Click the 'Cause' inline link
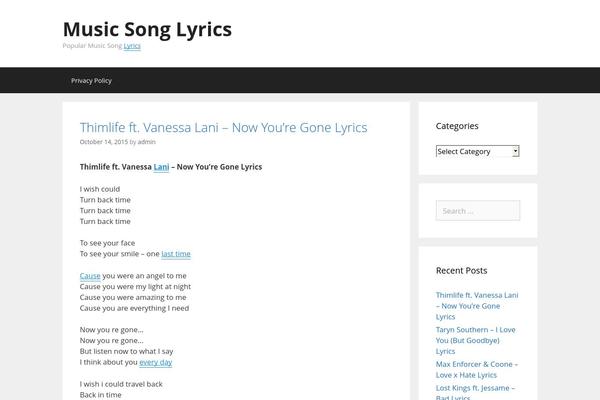The width and height of the screenshot is (600, 400). (x=90, y=275)
